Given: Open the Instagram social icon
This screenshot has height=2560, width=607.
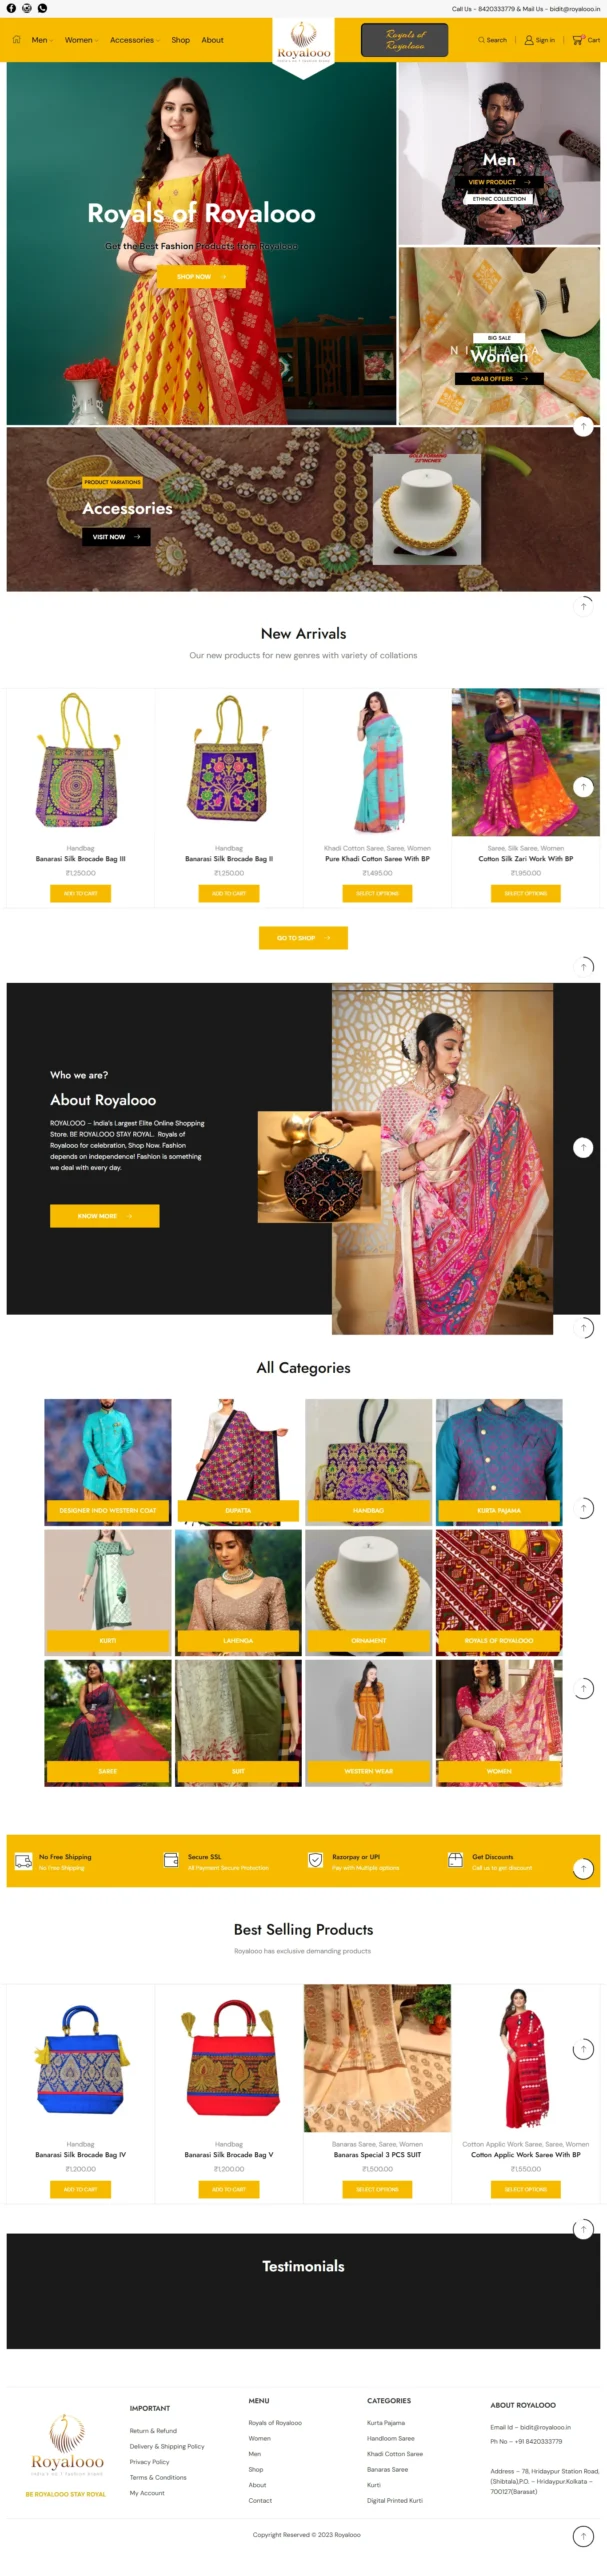Looking at the screenshot, I should tap(27, 8).
